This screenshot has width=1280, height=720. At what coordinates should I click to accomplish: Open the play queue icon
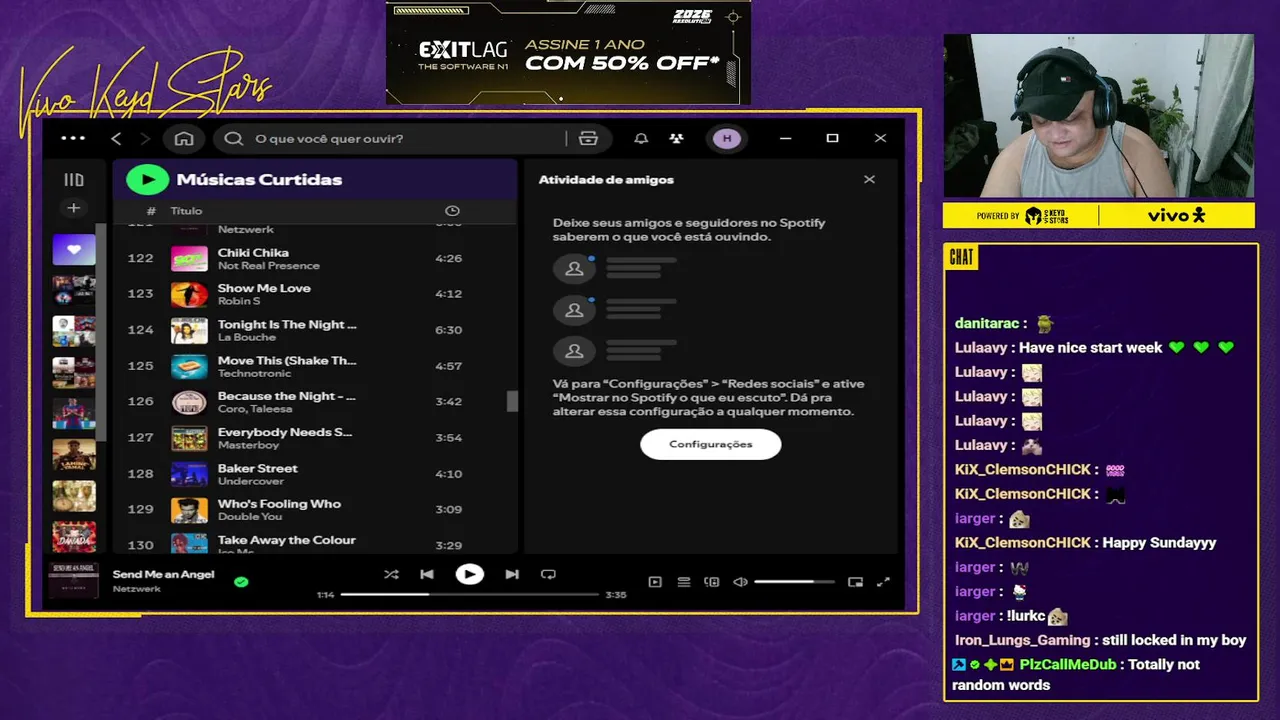[684, 581]
